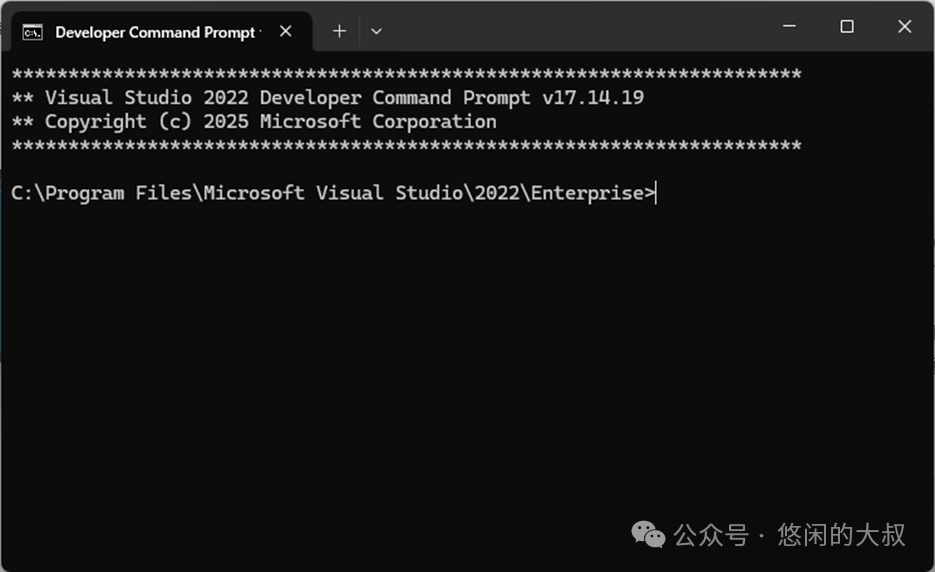Image resolution: width=935 pixels, height=572 pixels.
Task: Expand the profile dropdown chevron
Action: coord(376,31)
